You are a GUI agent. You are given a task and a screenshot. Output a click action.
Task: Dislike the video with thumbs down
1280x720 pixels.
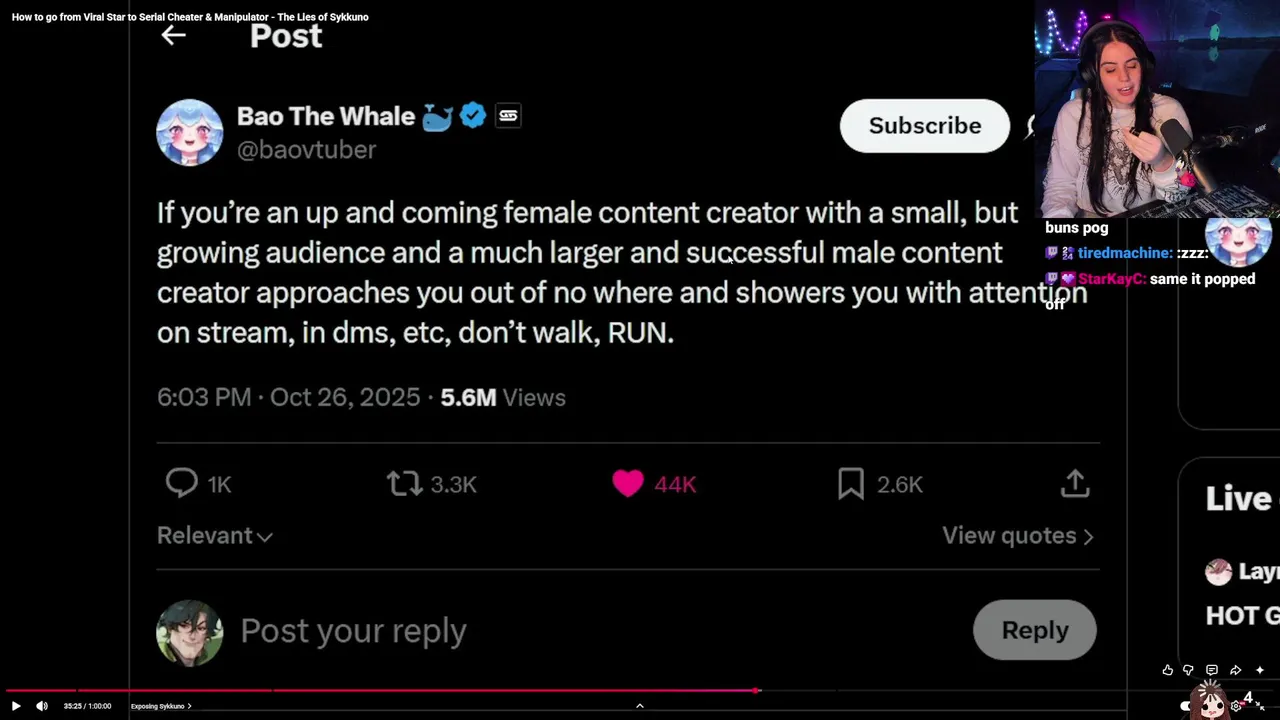pyautogui.click(x=1189, y=670)
